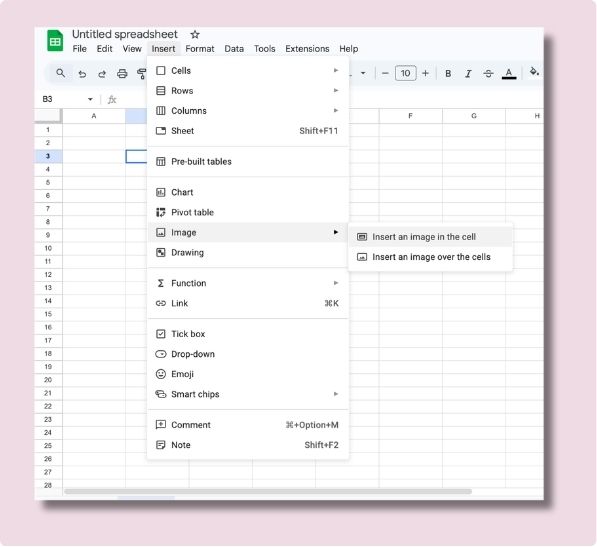
Task: Expand the Function submenu
Action: [248, 283]
